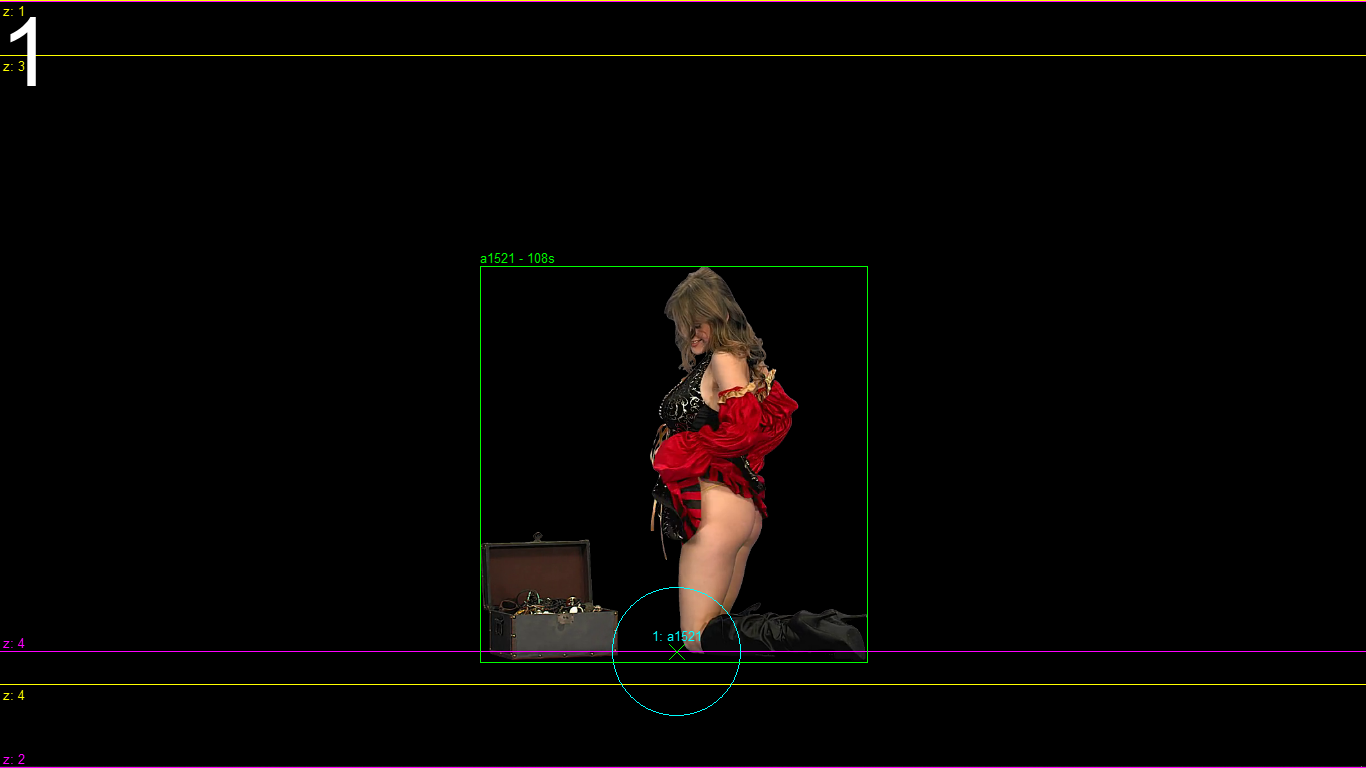Click the green X anchor marker
The height and width of the screenshot is (768, 1366).
(x=677, y=651)
